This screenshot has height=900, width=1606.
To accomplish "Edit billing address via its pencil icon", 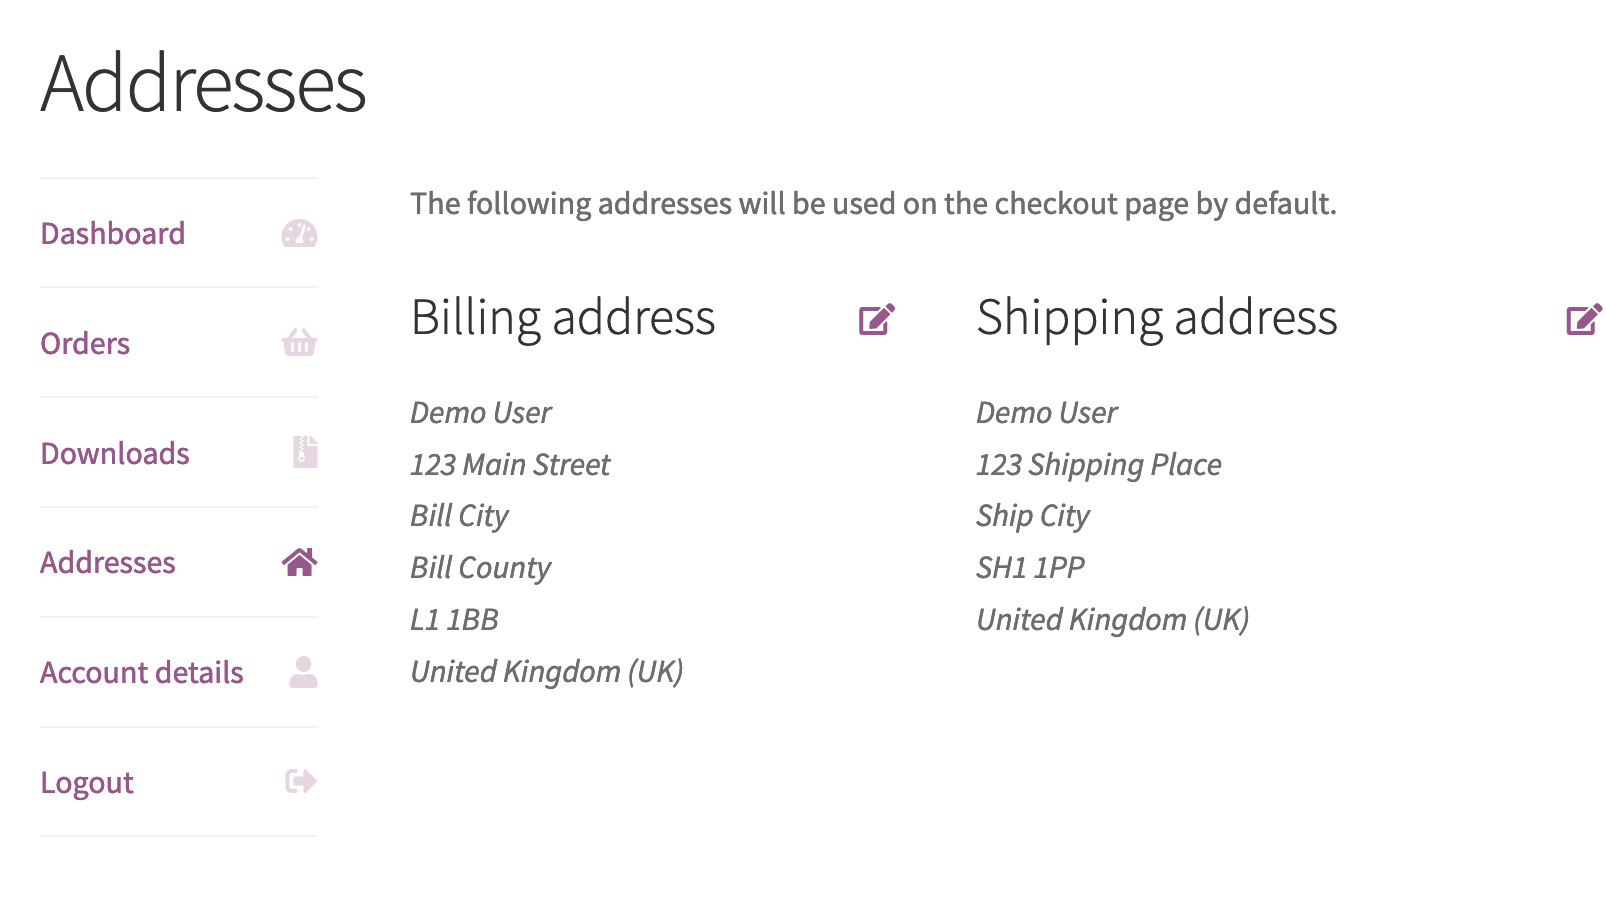I will (874, 318).
